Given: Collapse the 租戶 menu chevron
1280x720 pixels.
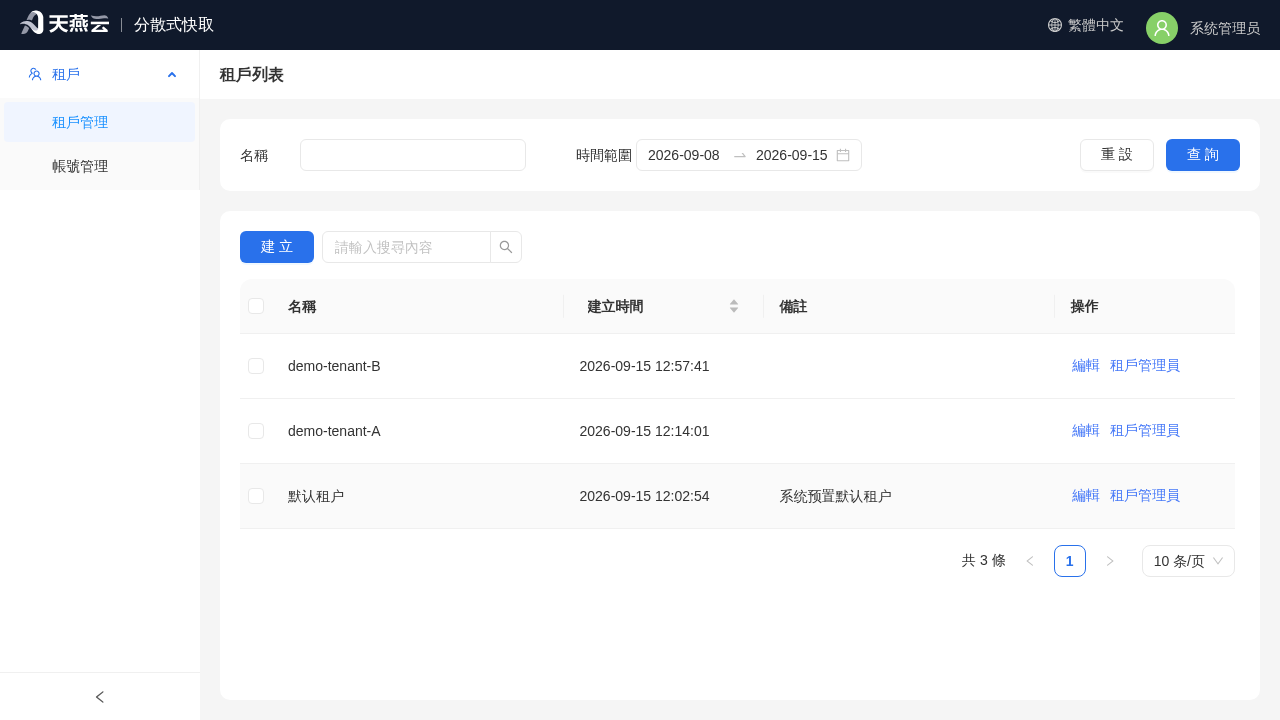Looking at the screenshot, I should [172, 74].
